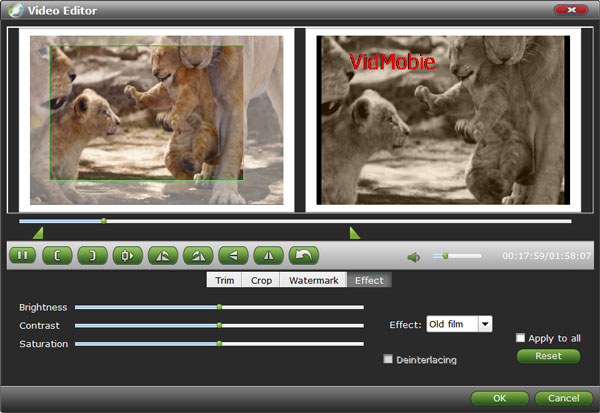Screen dimensions: 600x413
Task: Click the Contrast slider
Action: pos(219,325)
